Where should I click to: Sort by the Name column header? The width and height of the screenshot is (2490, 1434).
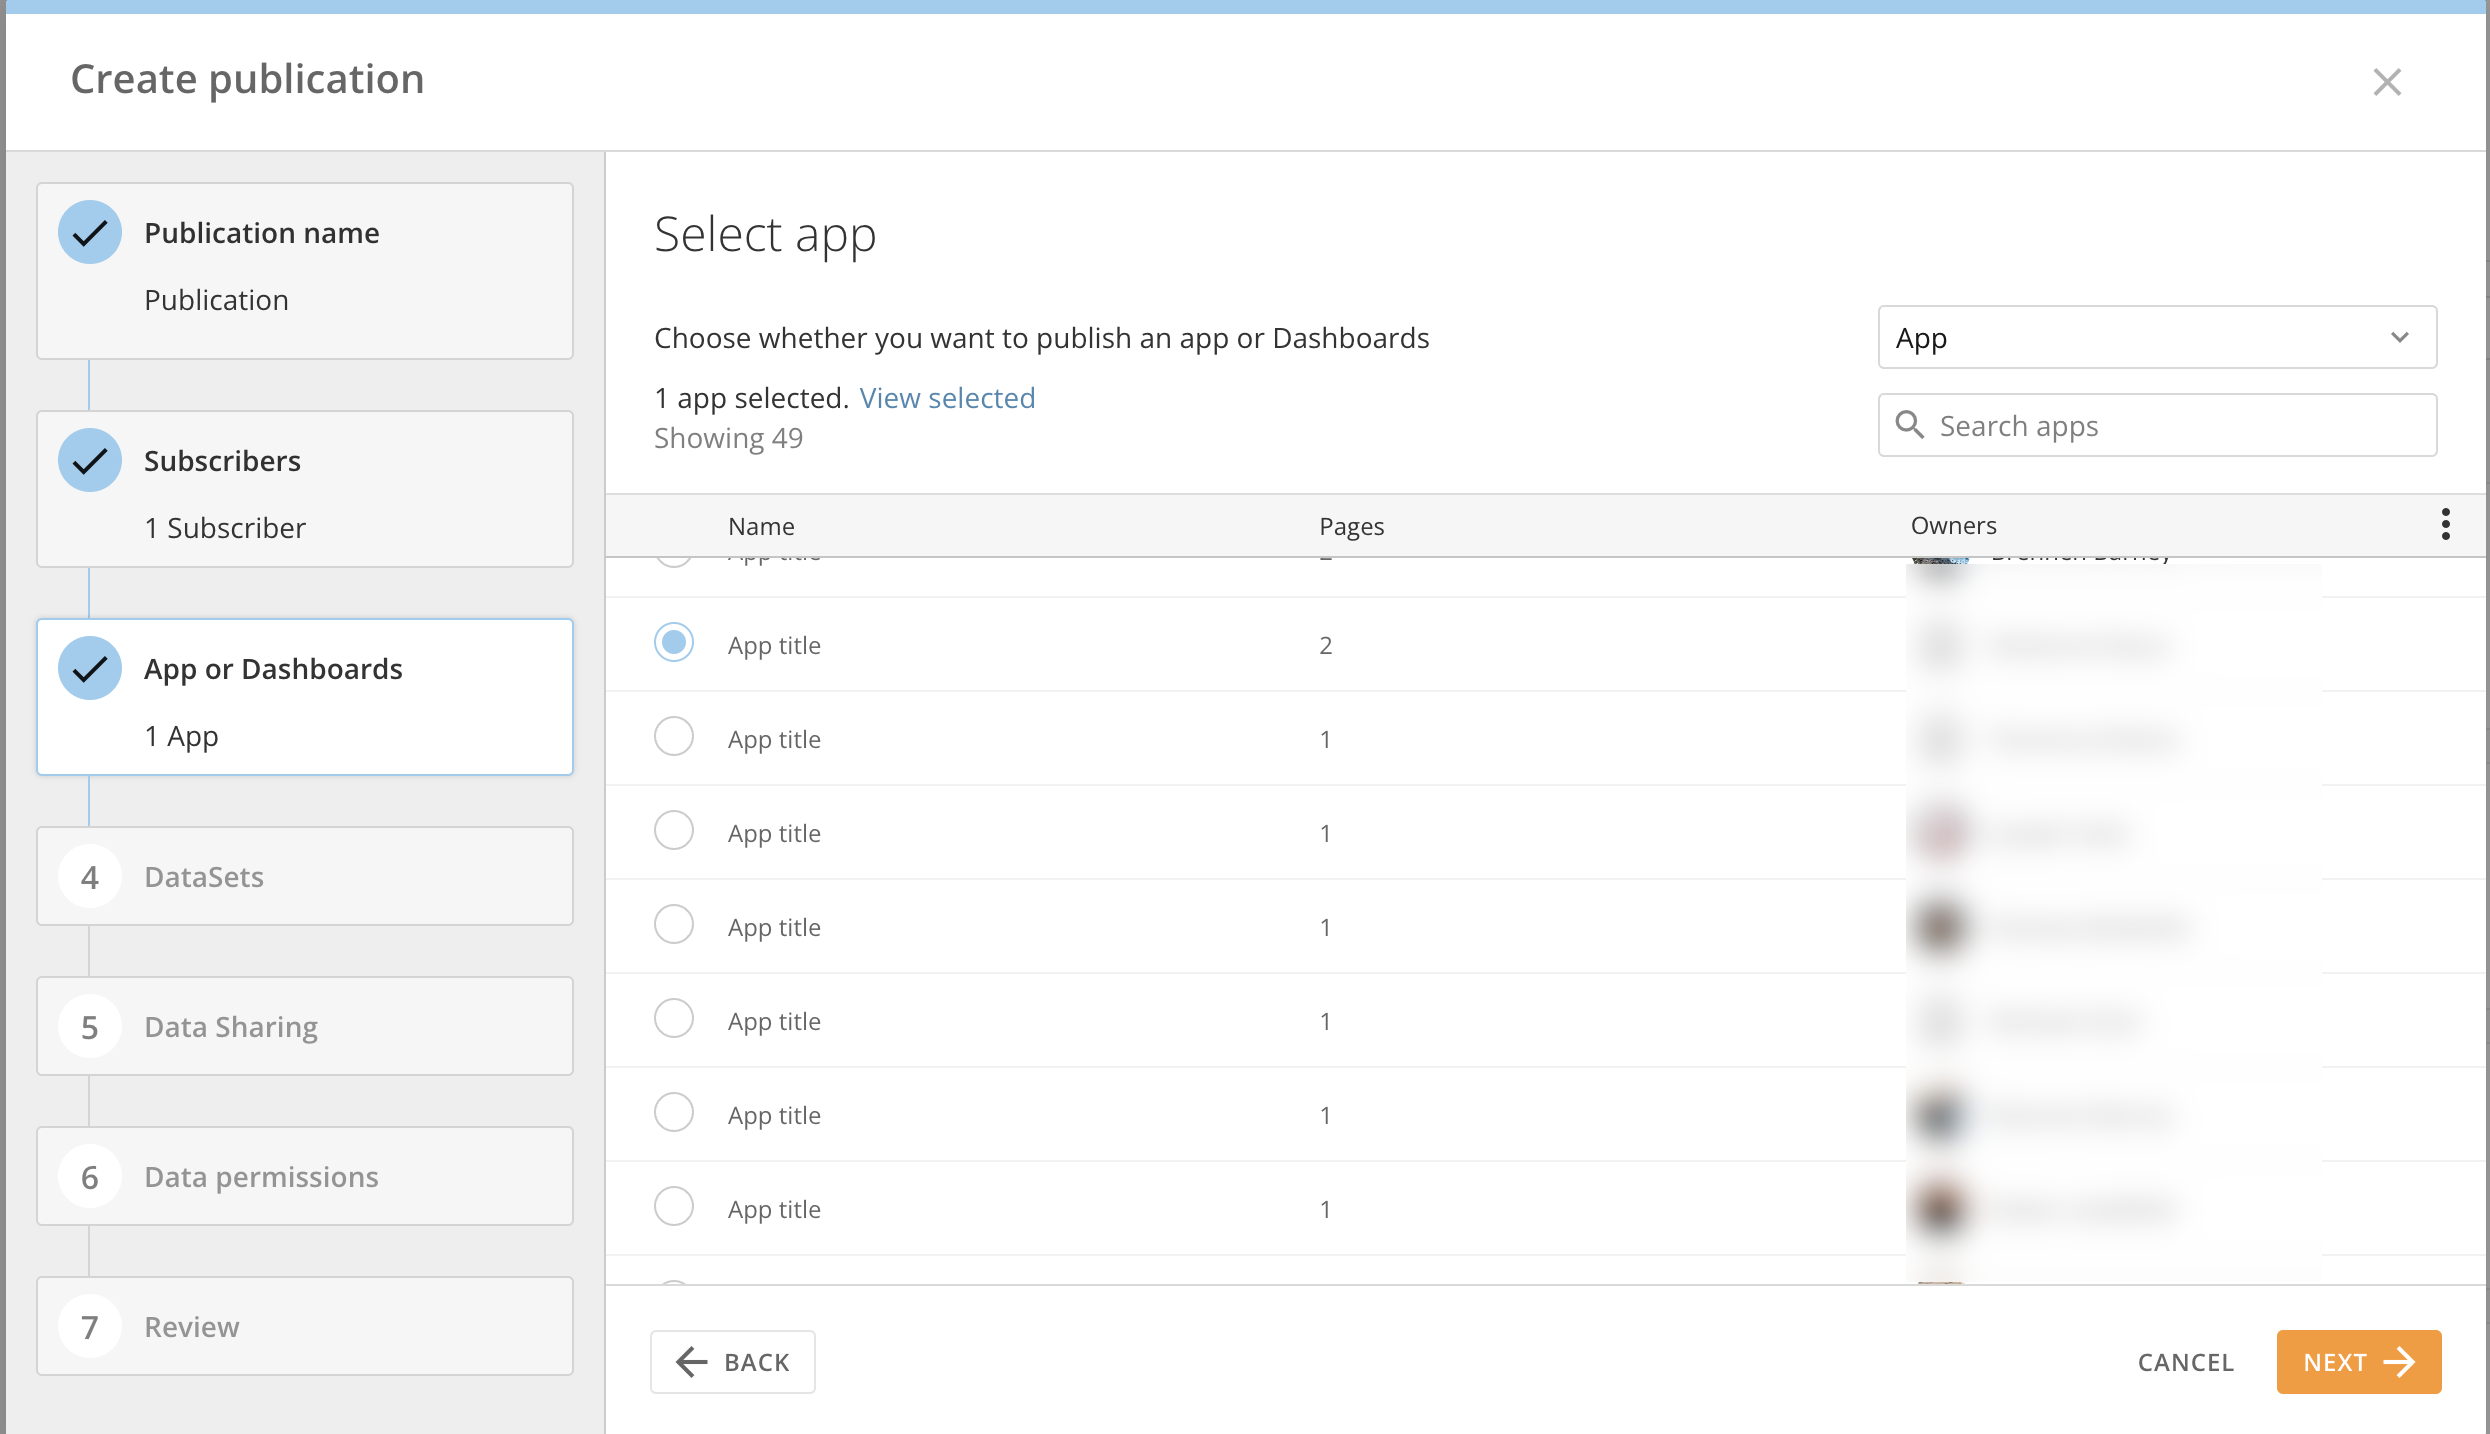[761, 526]
